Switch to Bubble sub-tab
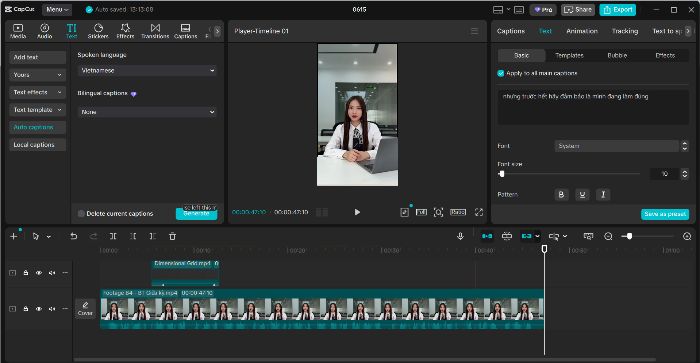700x363 pixels. pyautogui.click(x=617, y=55)
